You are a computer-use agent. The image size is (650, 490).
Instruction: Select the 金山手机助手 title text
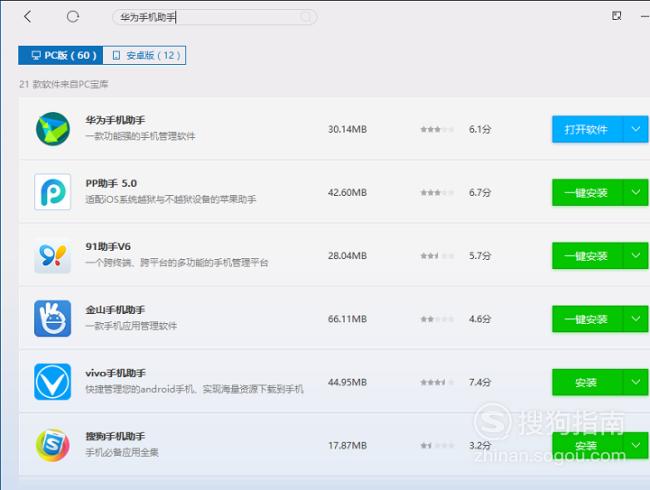115,310
